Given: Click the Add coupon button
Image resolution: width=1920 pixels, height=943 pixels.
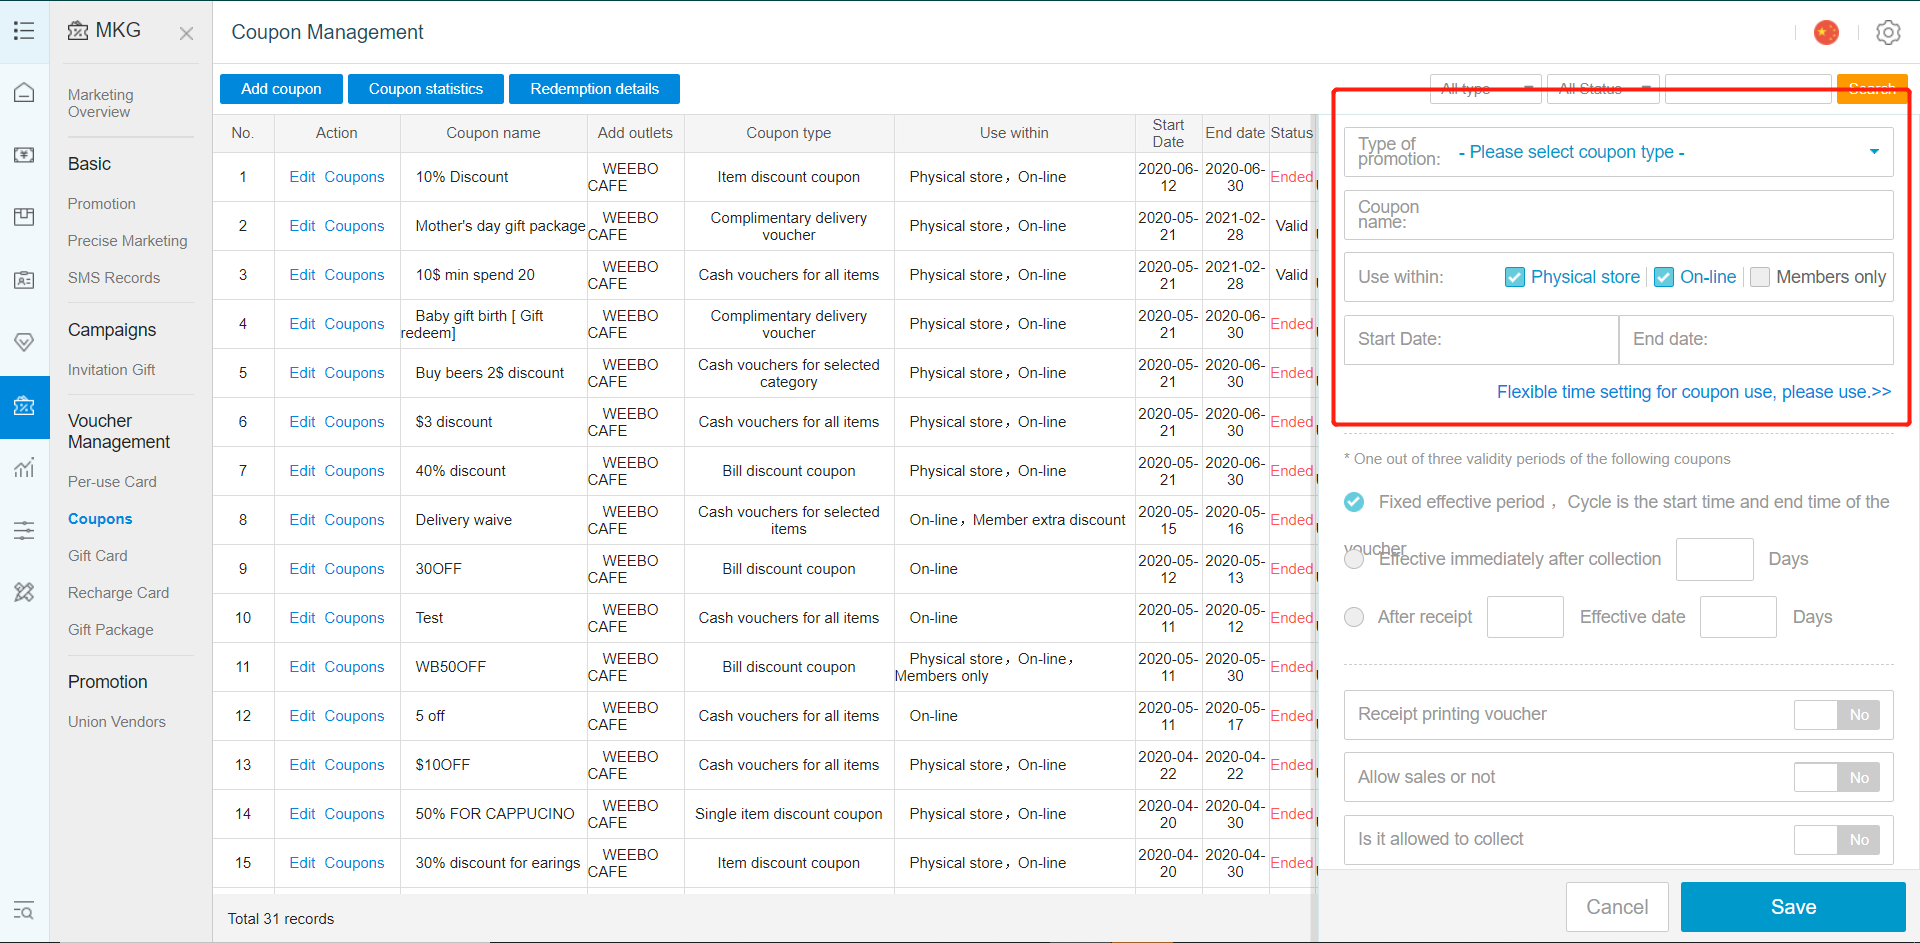Looking at the screenshot, I should pyautogui.click(x=281, y=89).
